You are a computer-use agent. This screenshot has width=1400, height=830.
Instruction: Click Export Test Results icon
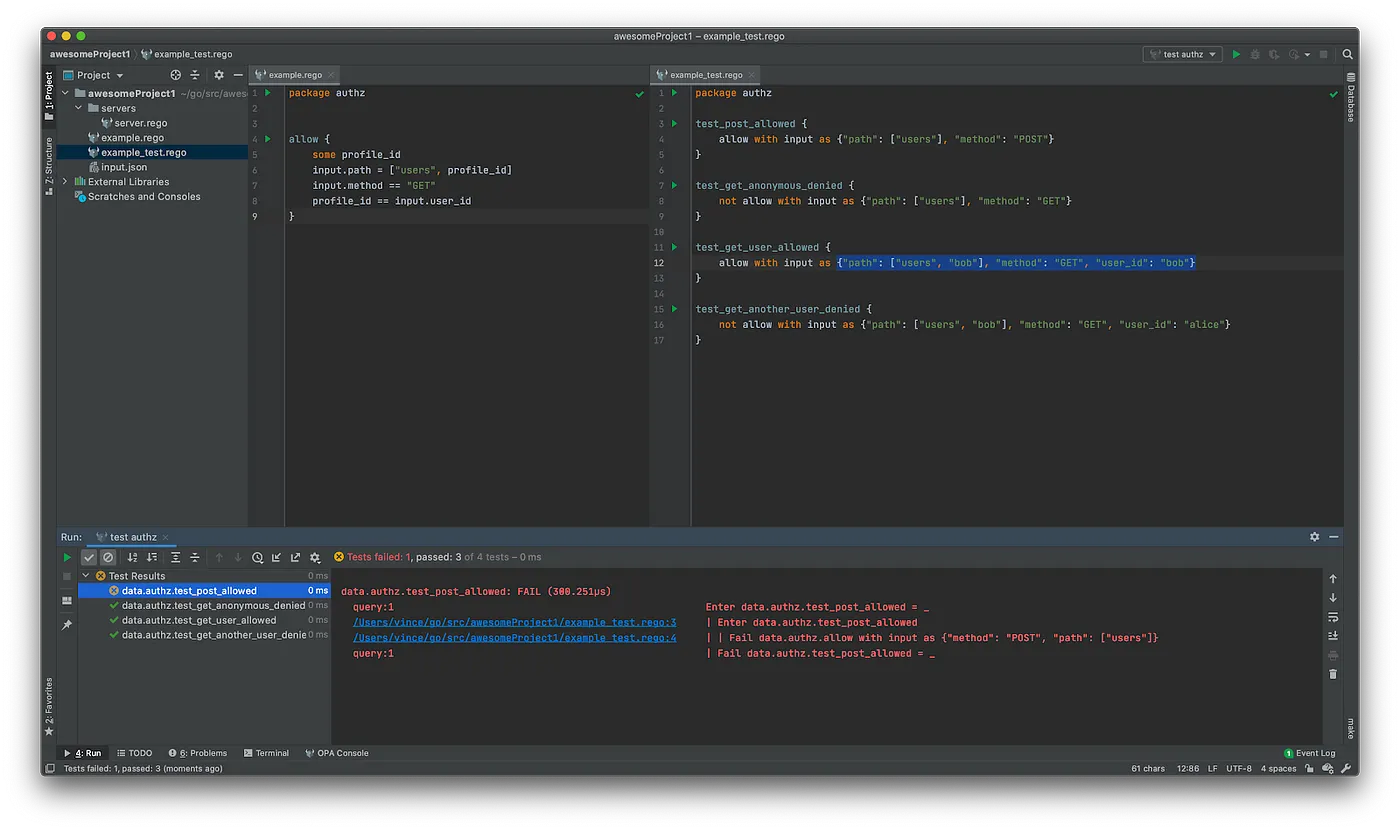(x=296, y=558)
